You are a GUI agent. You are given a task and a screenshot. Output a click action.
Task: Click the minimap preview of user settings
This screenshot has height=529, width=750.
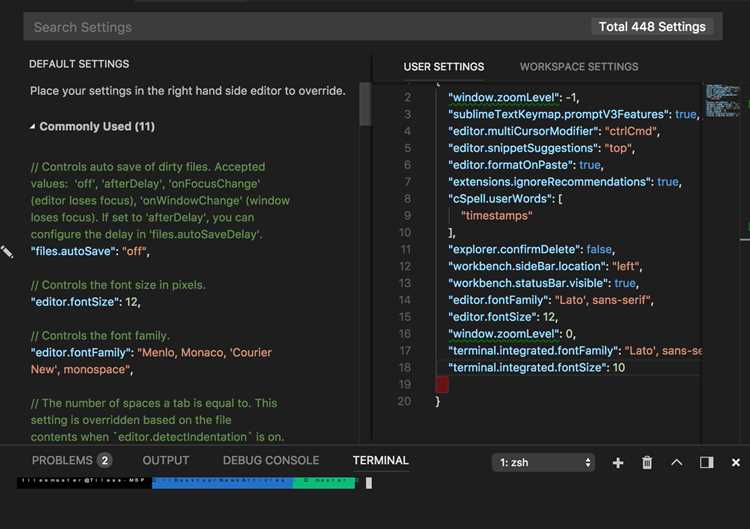click(722, 100)
